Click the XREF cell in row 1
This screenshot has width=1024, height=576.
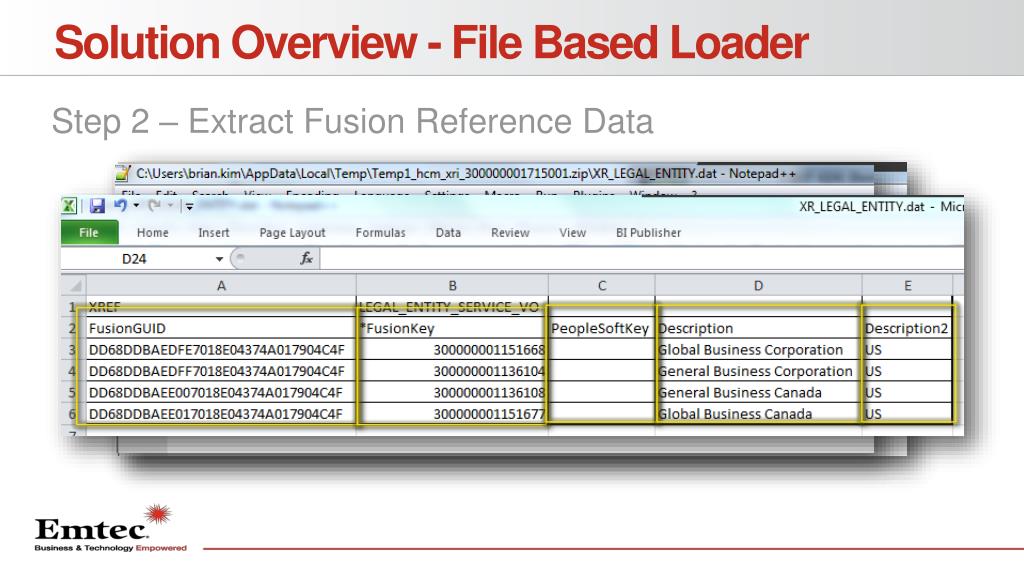point(221,306)
